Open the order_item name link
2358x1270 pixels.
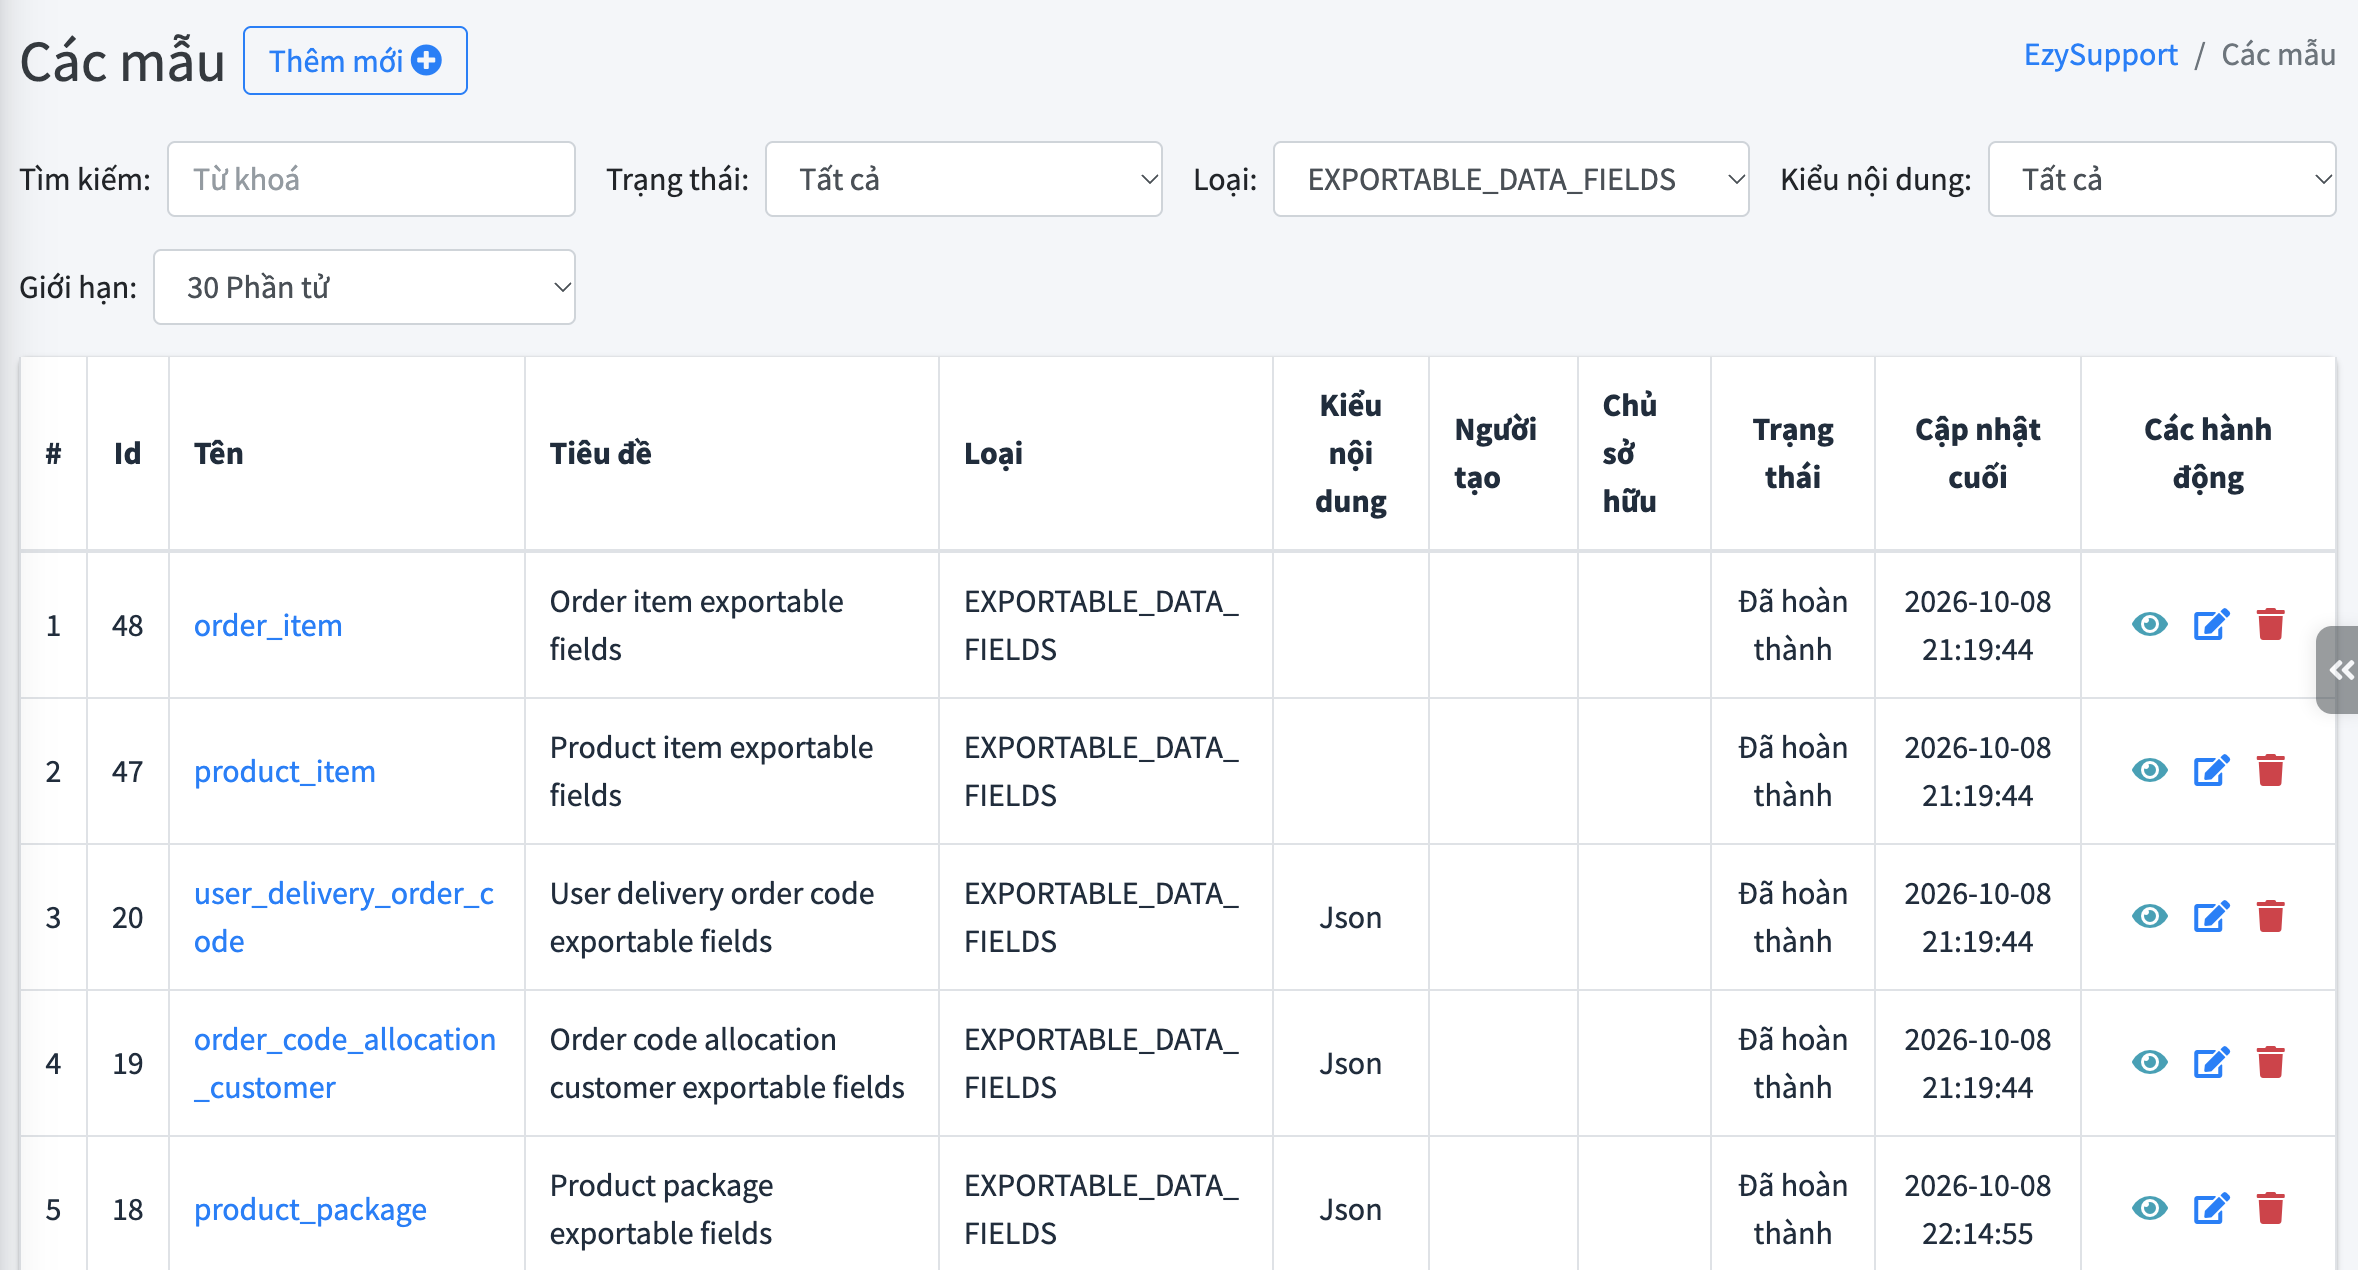point(268,625)
